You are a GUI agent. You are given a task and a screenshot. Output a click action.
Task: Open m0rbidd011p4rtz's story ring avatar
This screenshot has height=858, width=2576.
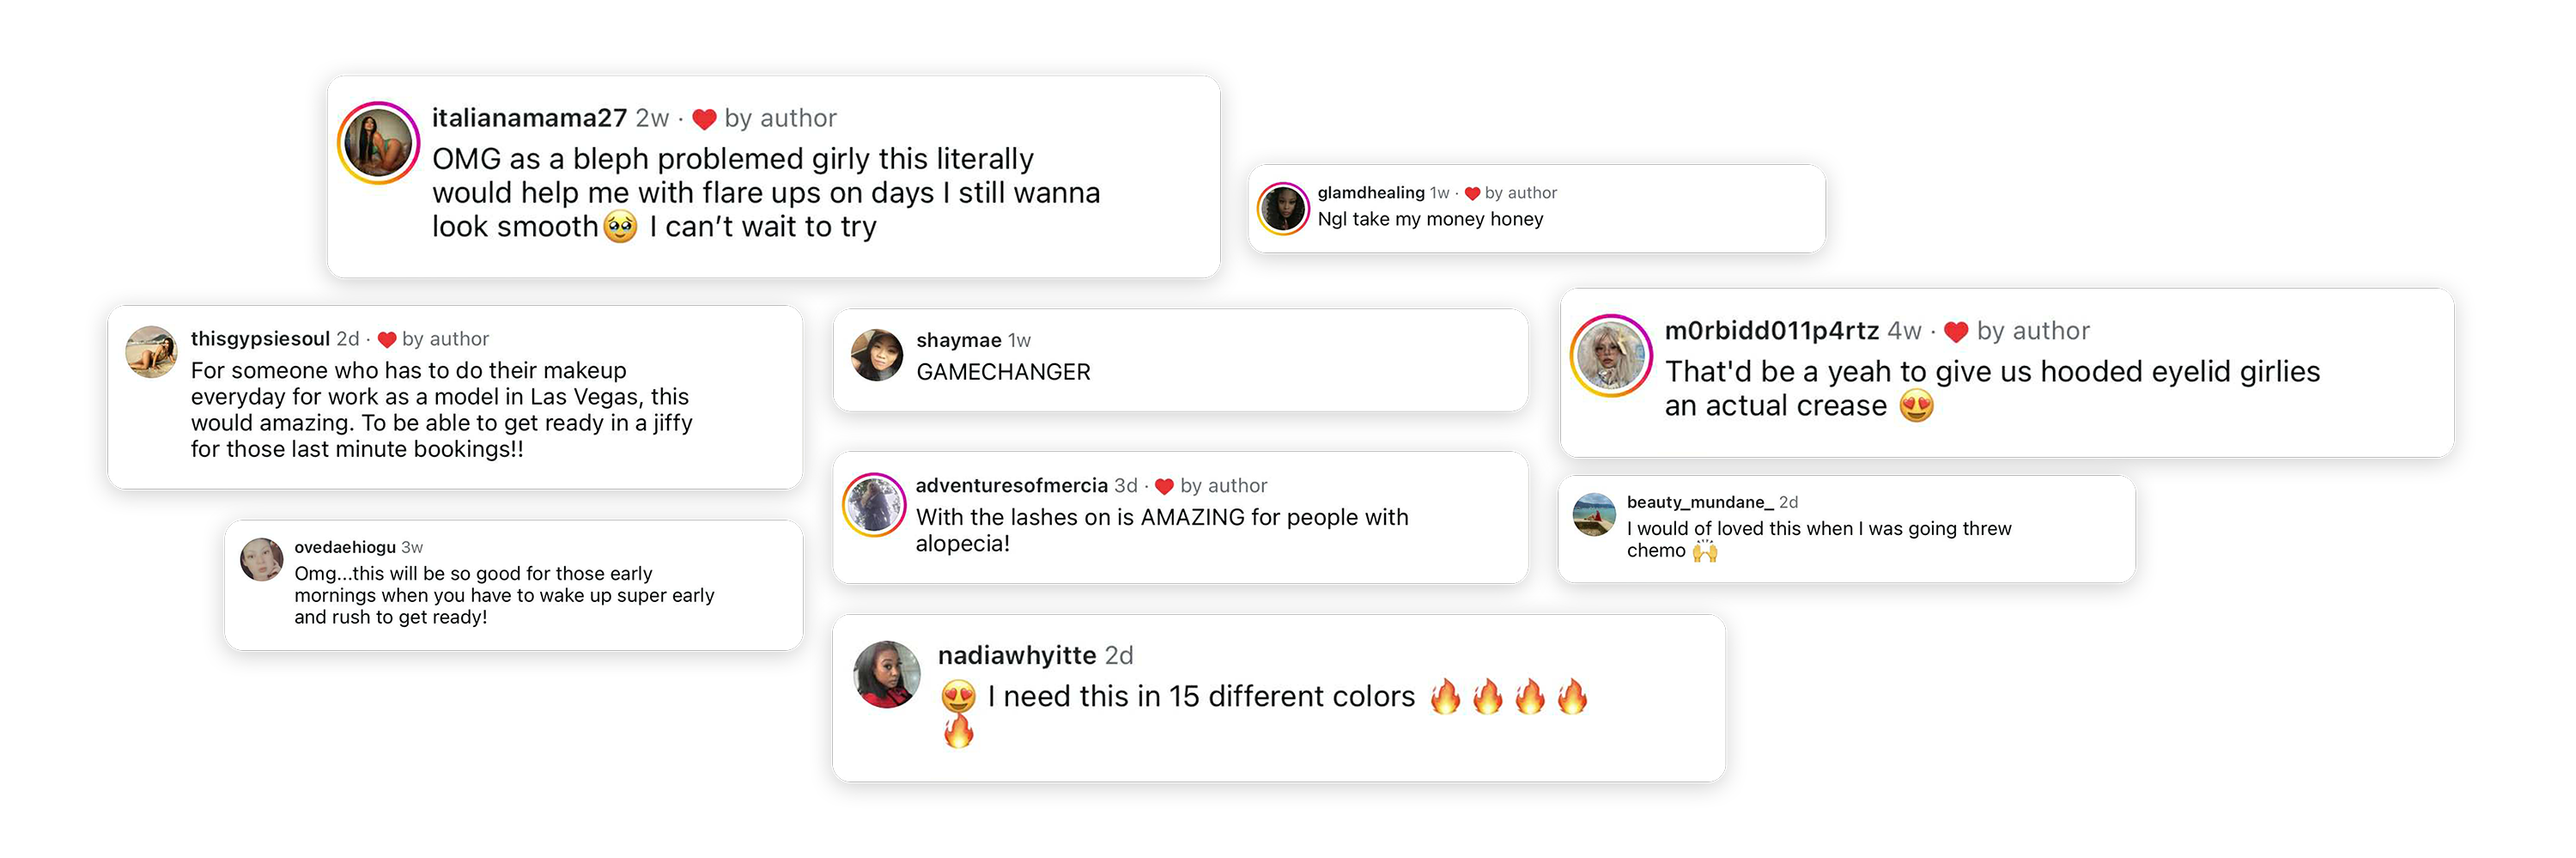tap(1611, 356)
